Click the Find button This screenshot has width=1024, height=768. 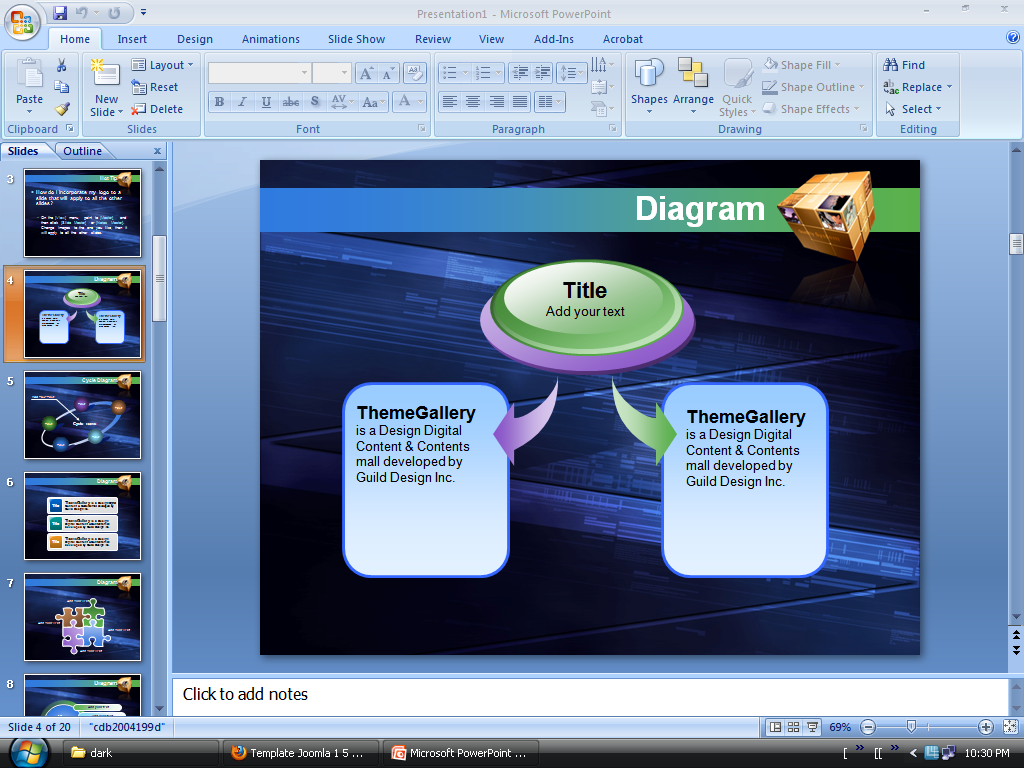pyautogui.click(x=904, y=65)
